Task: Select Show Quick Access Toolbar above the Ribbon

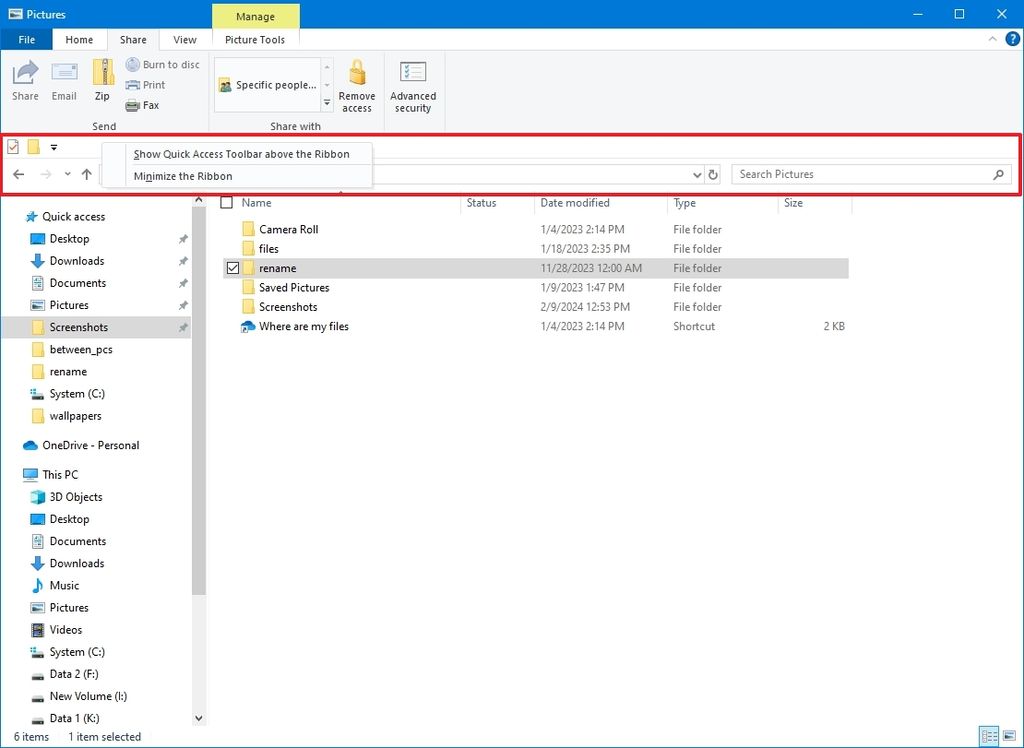Action: tap(242, 154)
